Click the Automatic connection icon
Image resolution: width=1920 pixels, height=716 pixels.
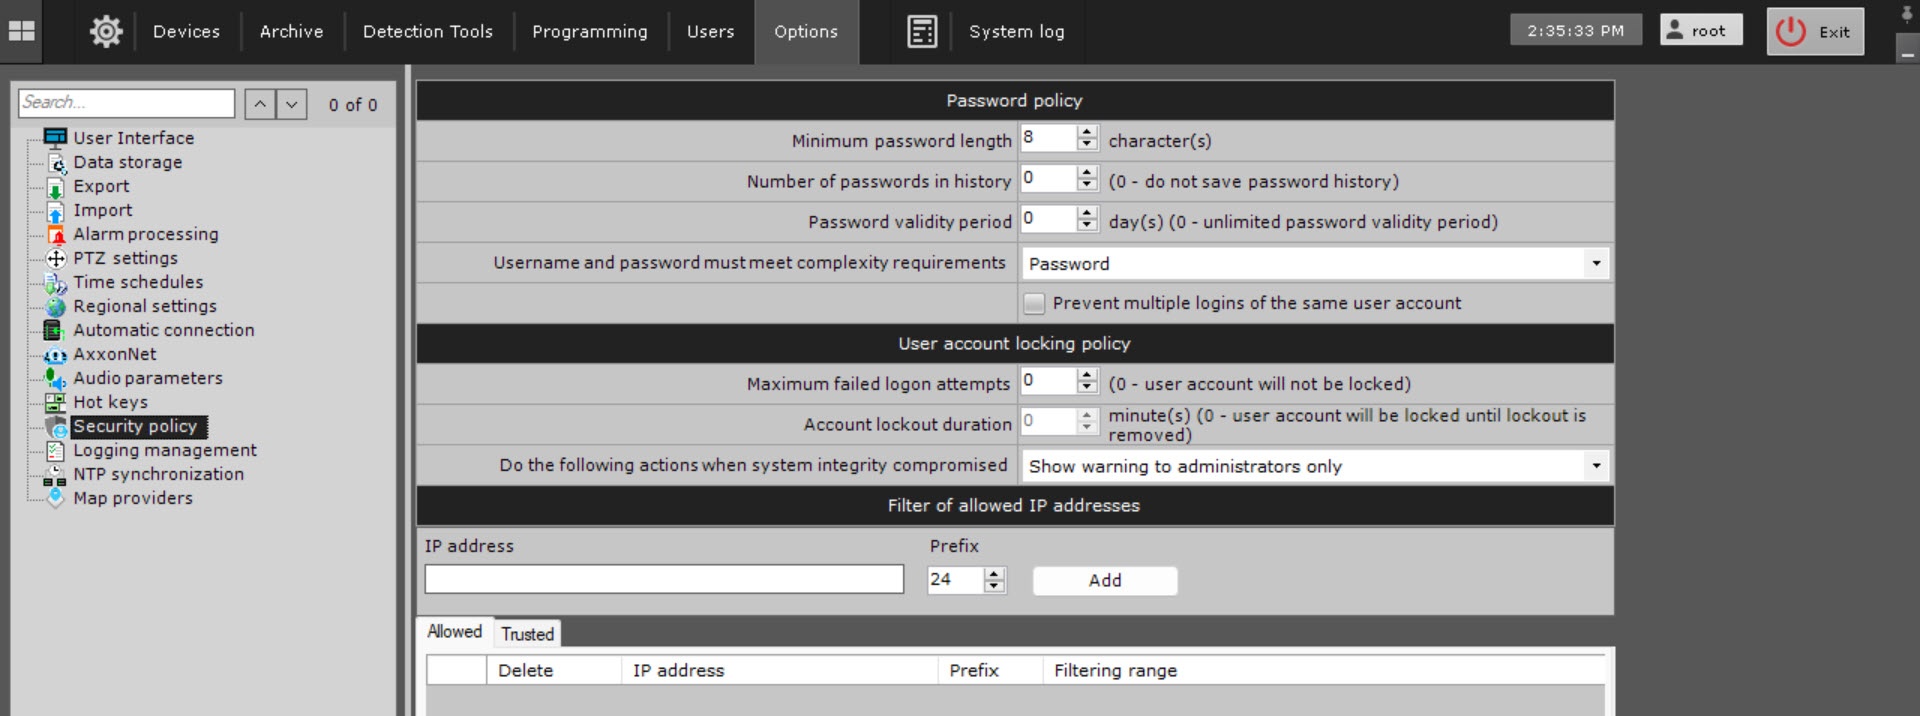tap(54, 331)
